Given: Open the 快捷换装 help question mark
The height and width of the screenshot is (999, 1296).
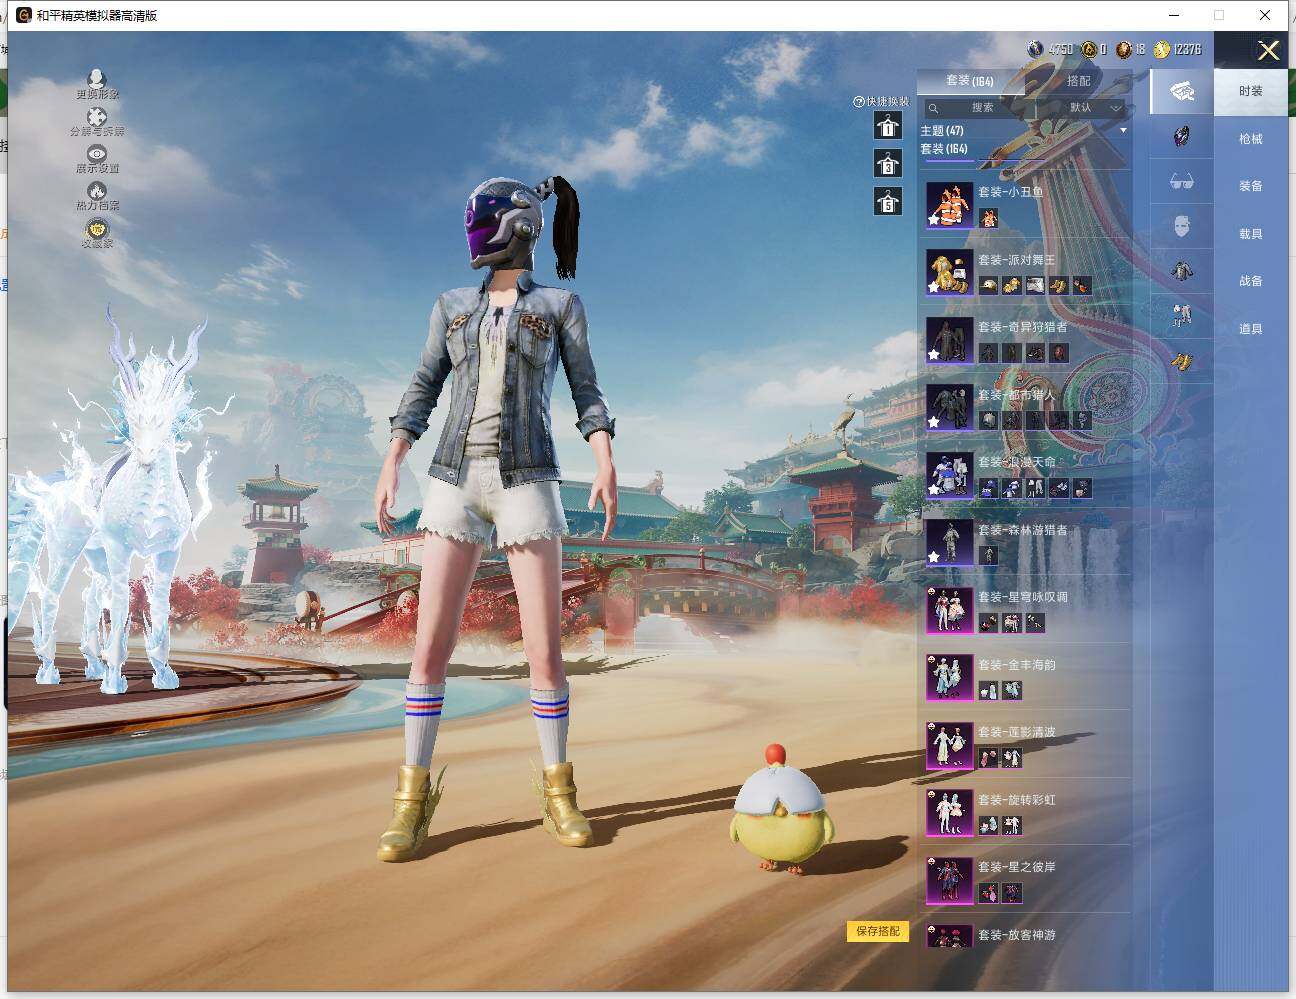Looking at the screenshot, I should tap(858, 102).
